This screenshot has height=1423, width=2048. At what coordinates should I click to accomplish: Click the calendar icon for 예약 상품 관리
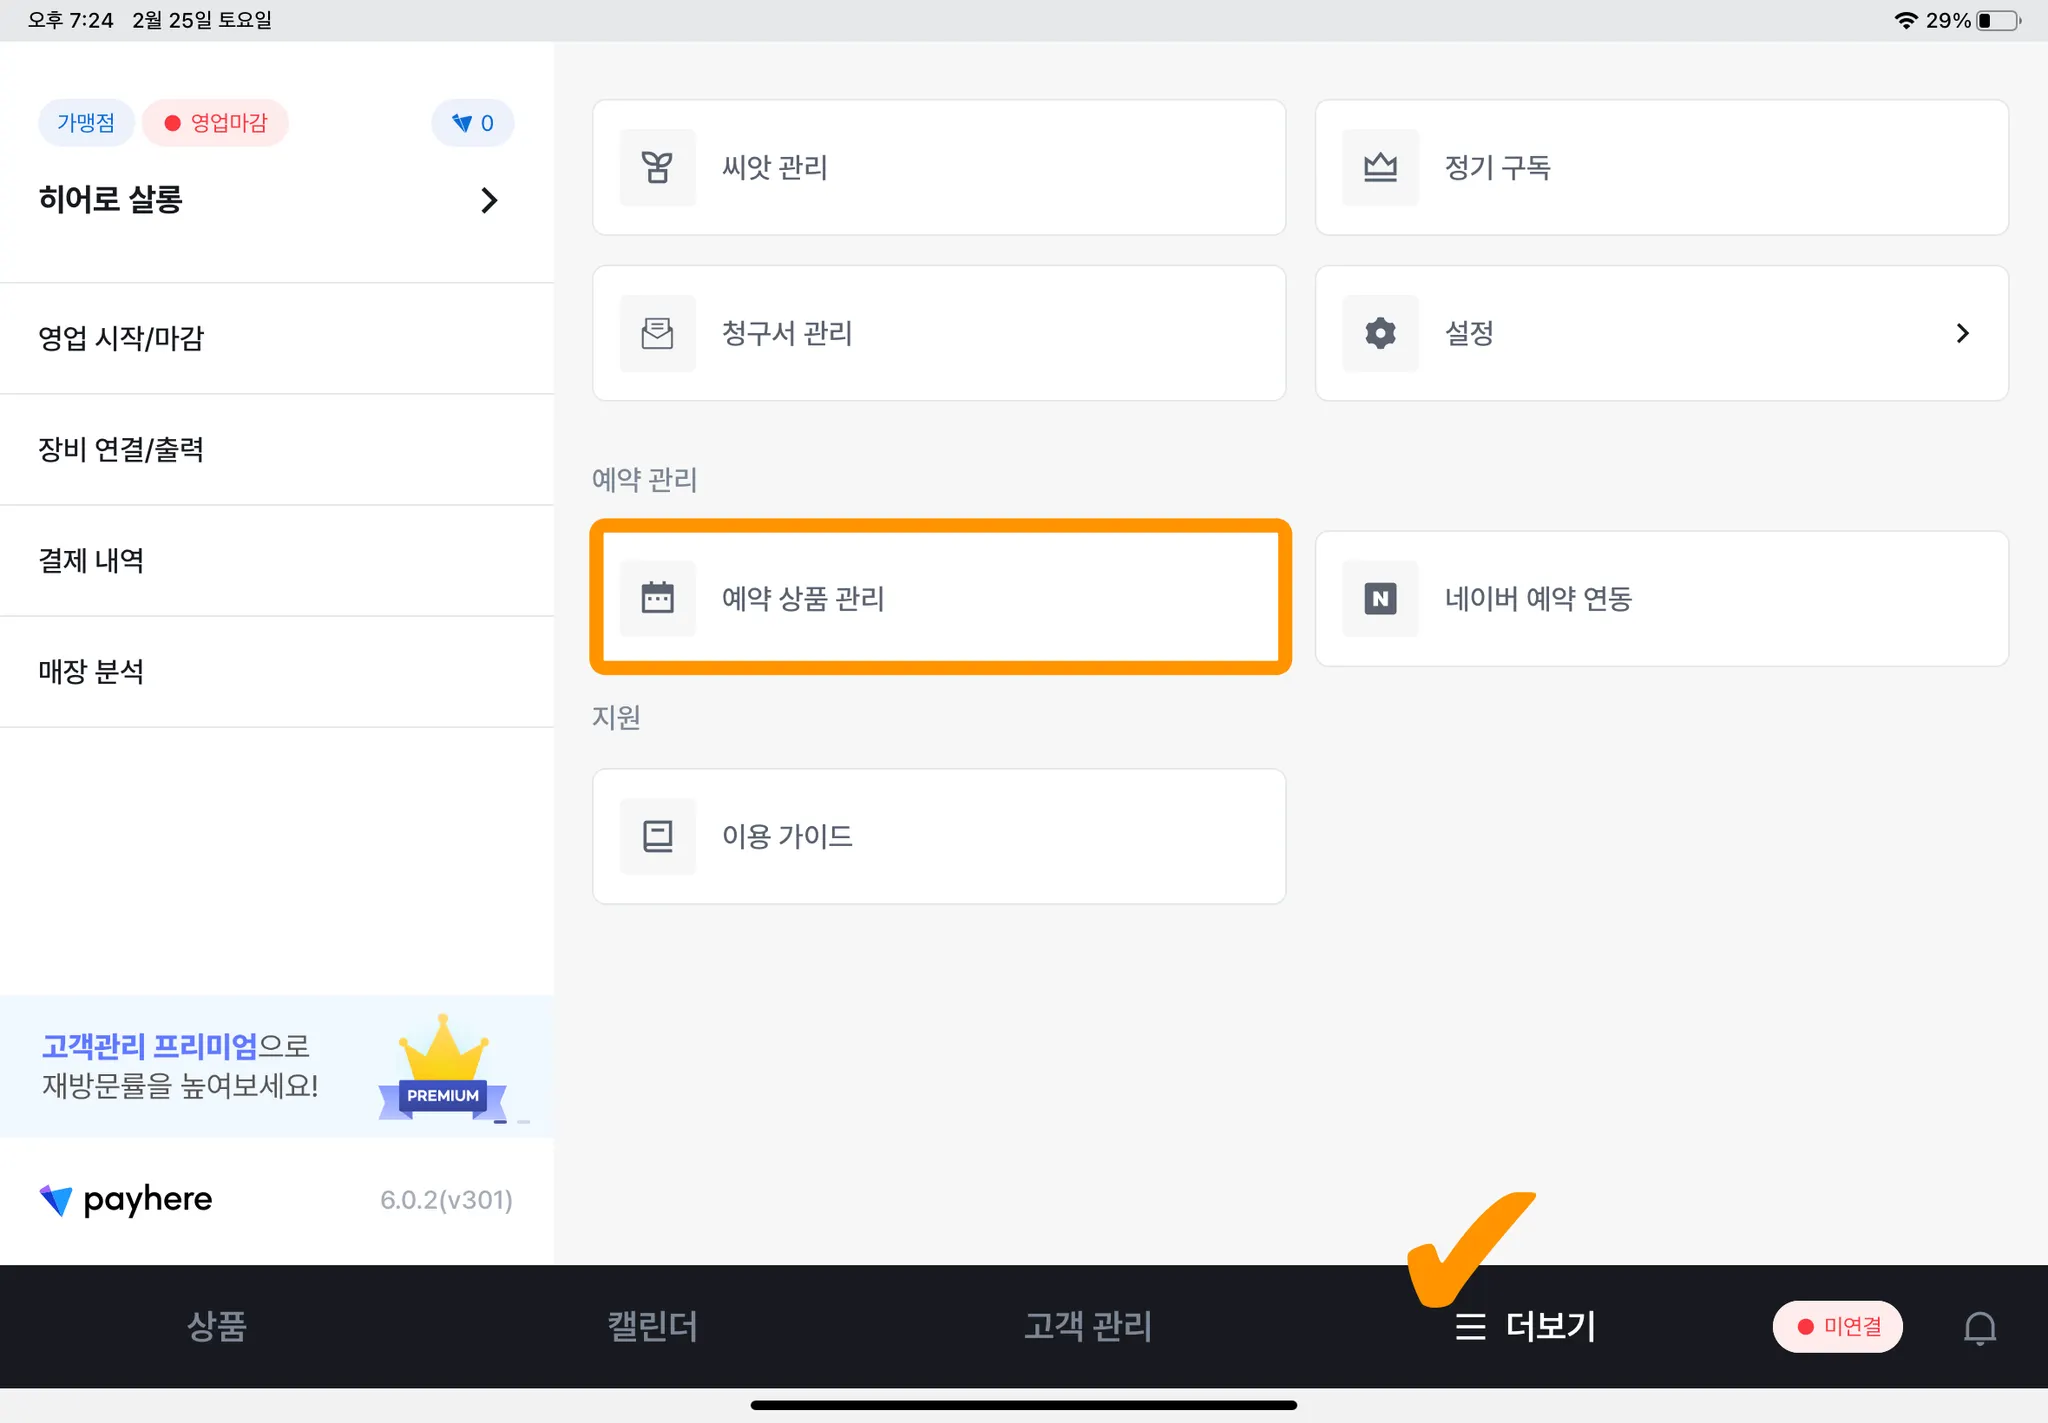coord(657,598)
